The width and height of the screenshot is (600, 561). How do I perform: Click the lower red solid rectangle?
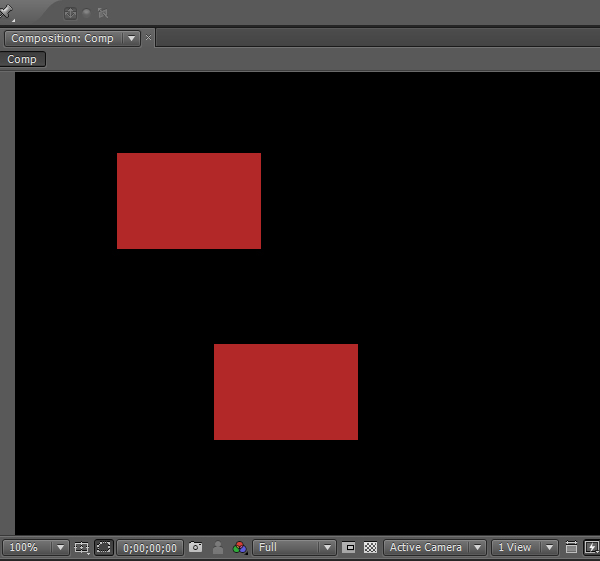coord(286,392)
